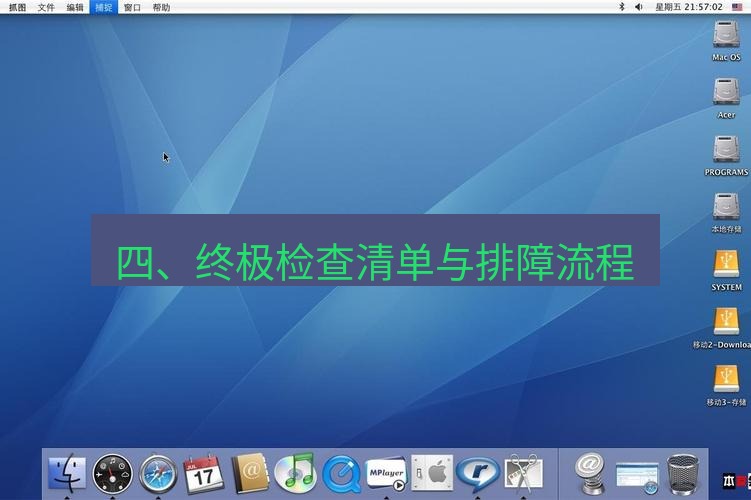Open the 窗口 menu

click(x=132, y=7)
